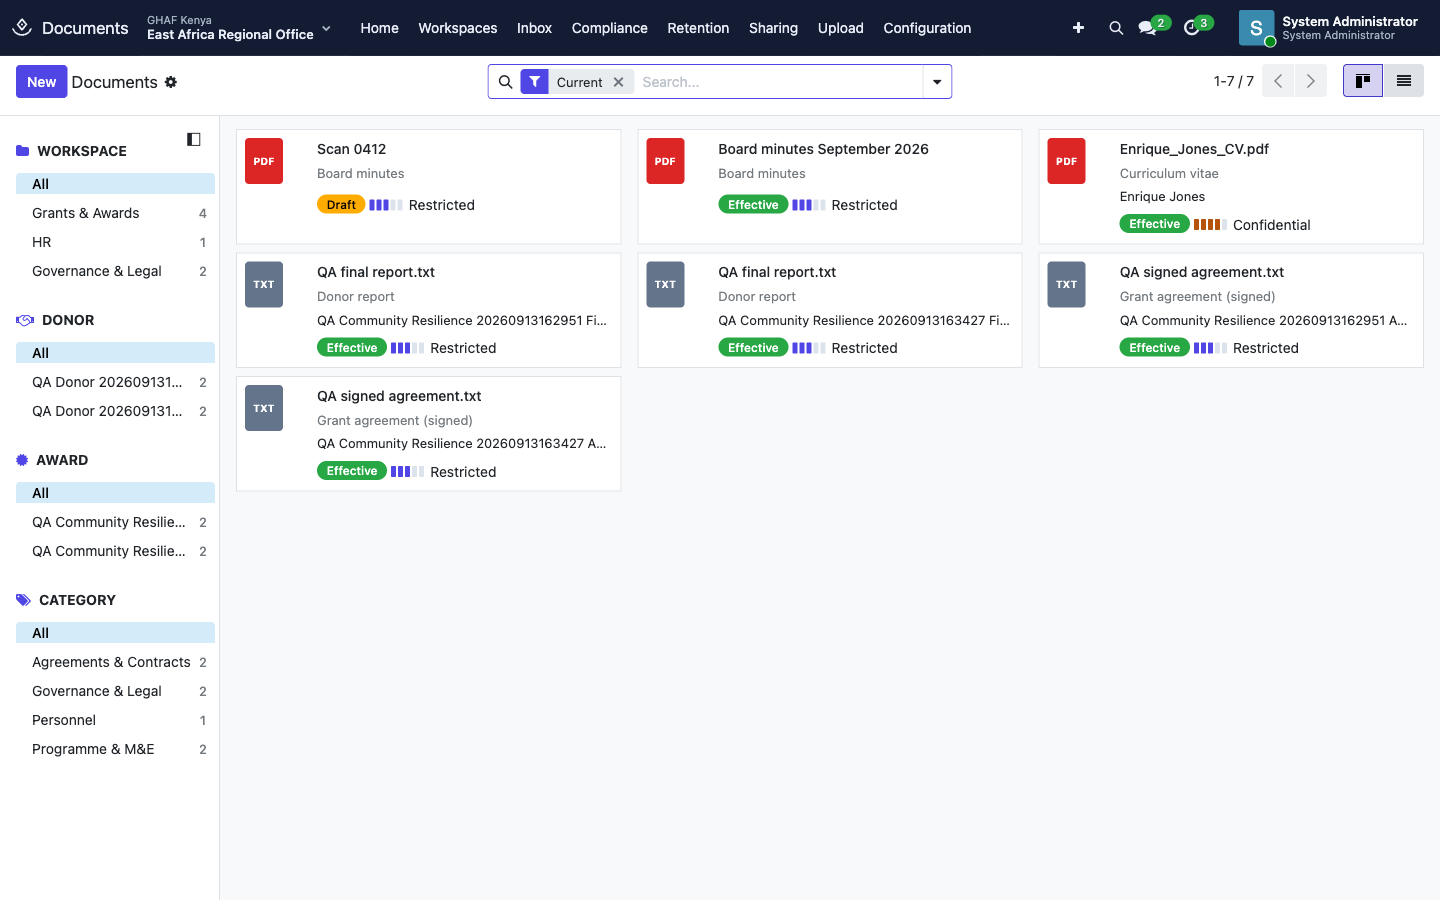Image resolution: width=1440 pixels, height=900 pixels.
Task: Click the Confidential sensitivity bars on Enrique_Jones_CV
Action: tap(1210, 224)
